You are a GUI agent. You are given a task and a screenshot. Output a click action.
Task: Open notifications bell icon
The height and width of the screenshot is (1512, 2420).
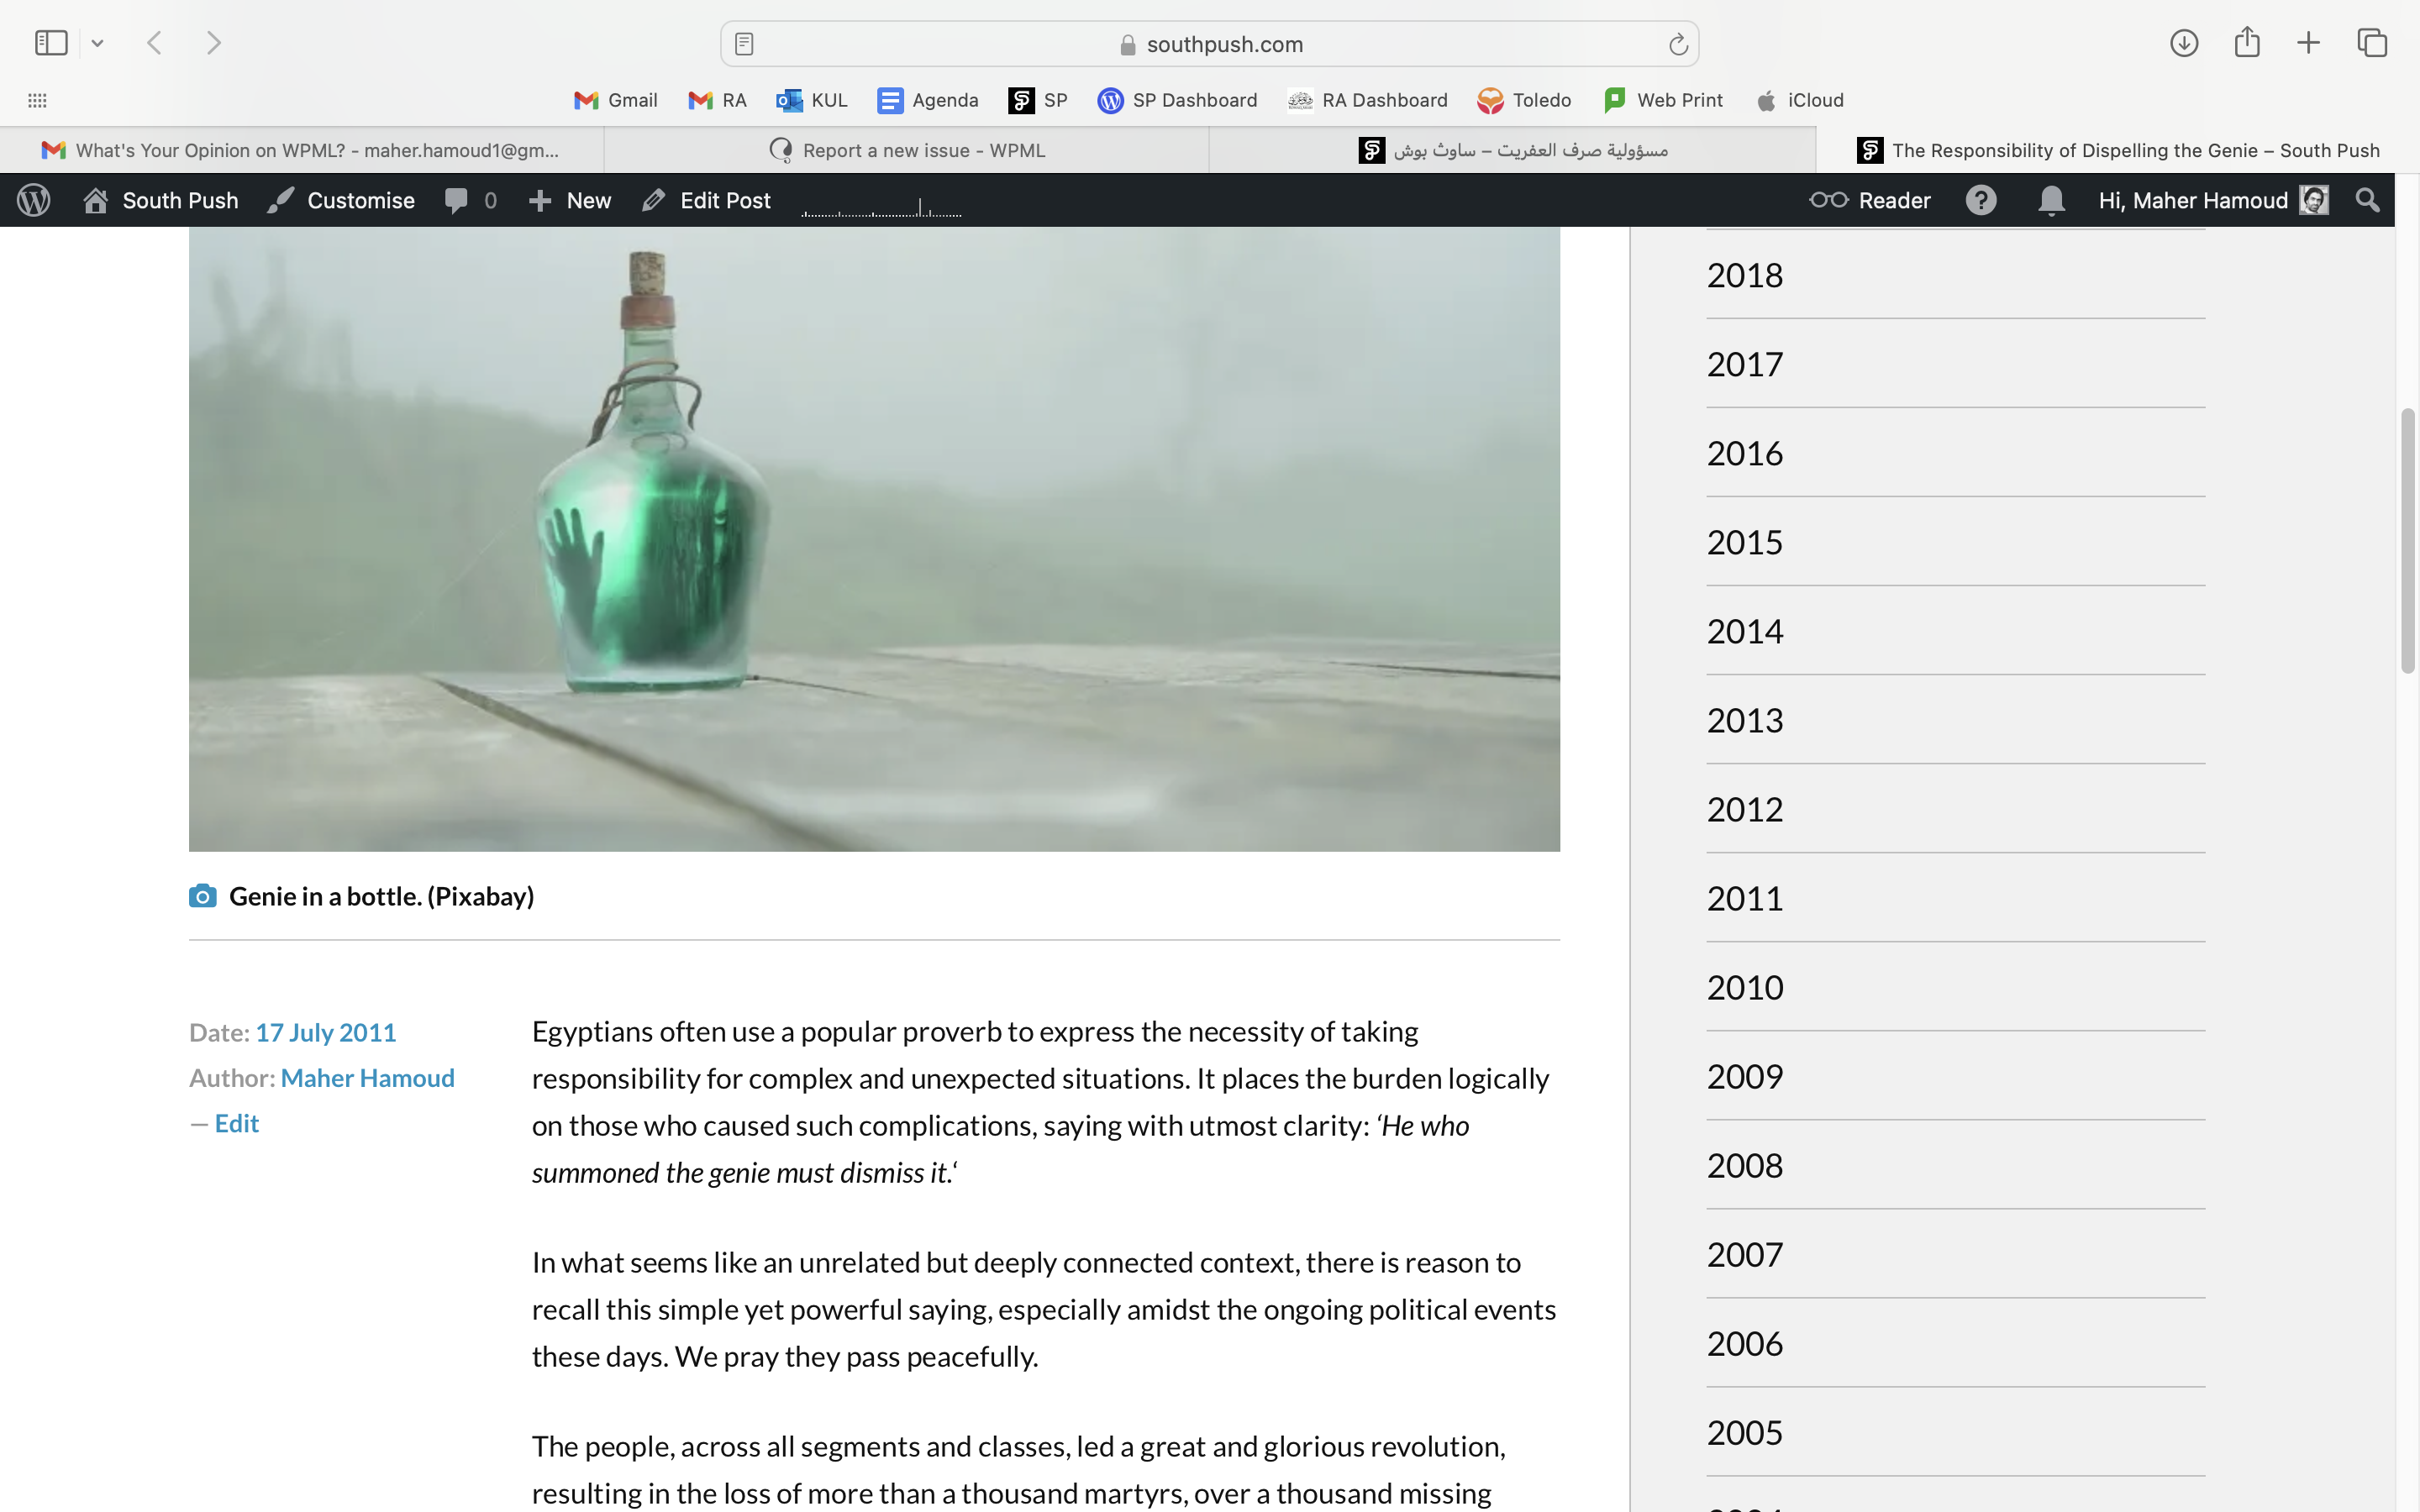pyautogui.click(x=2051, y=200)
